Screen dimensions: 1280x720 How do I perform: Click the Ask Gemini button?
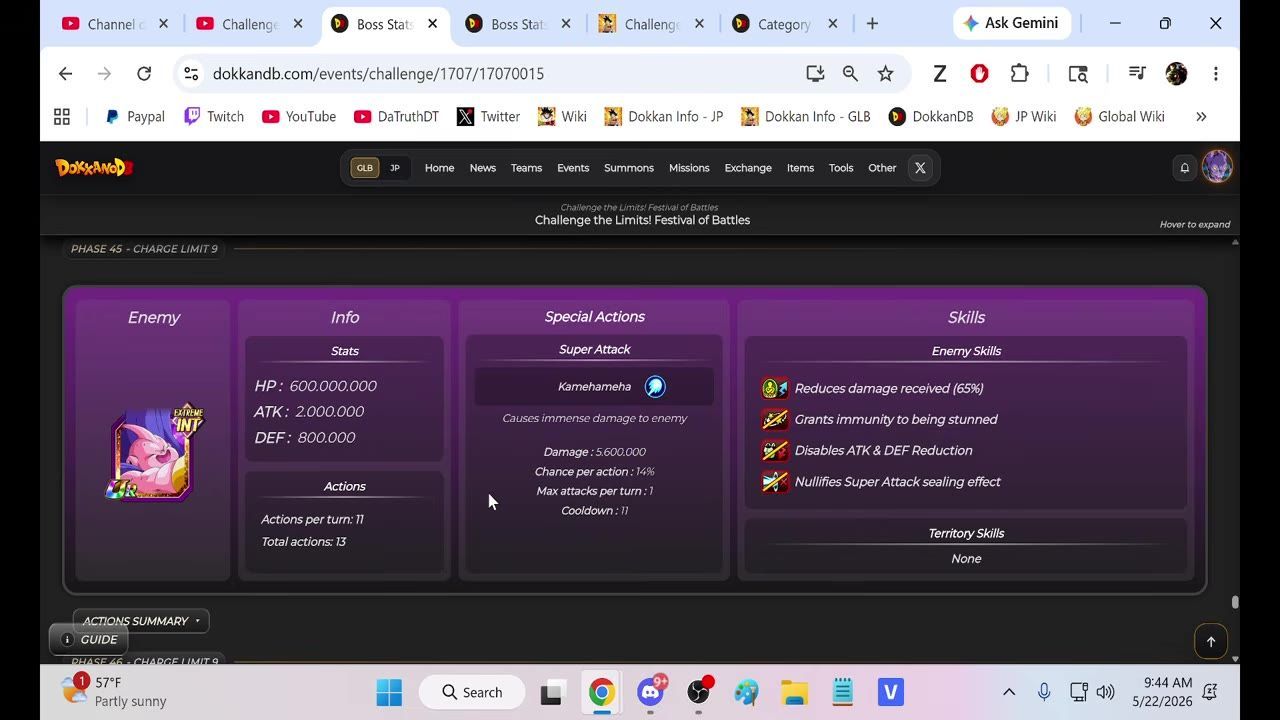pos(1012,23)
